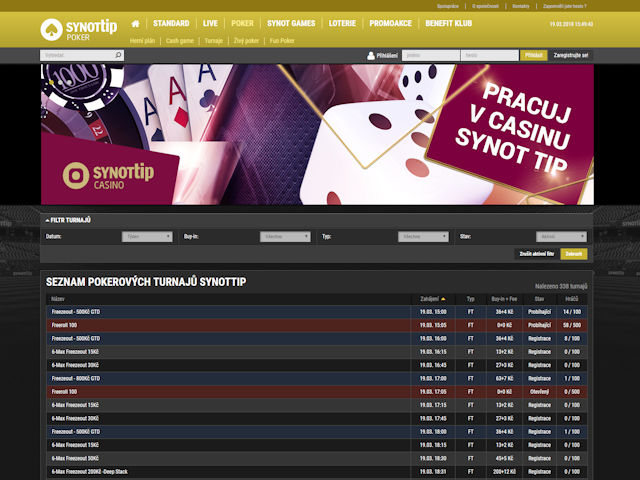Open Freeroll 100 tournament starting 17:05
This screenshot has width=640, height=480.
point(316,392)
